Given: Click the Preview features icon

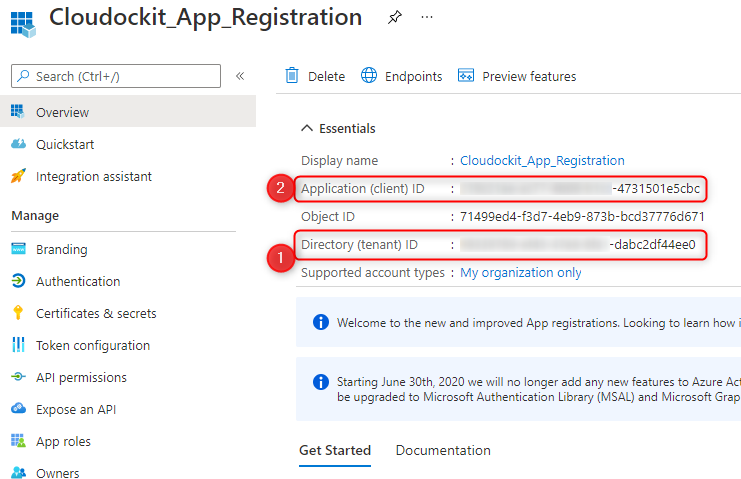Looking at the screenshot, I should tap(465, 75).
